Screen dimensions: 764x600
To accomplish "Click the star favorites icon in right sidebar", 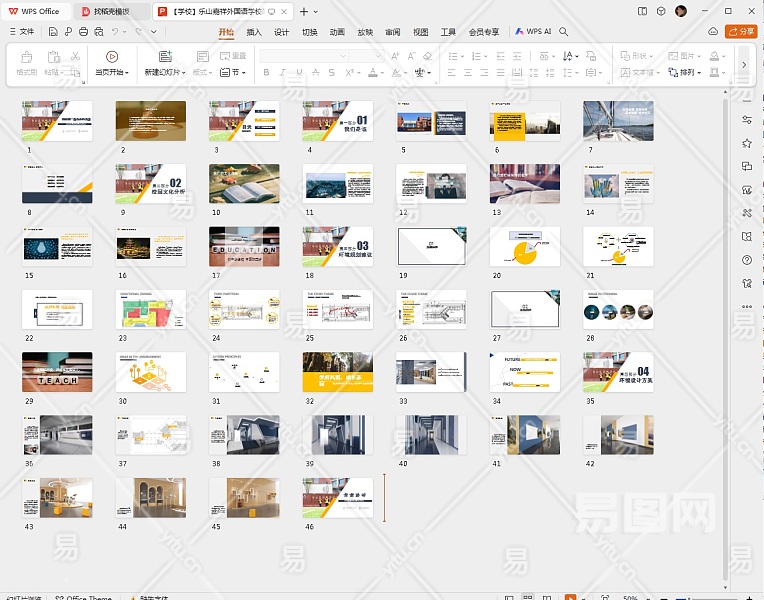I will pos(746,143).
